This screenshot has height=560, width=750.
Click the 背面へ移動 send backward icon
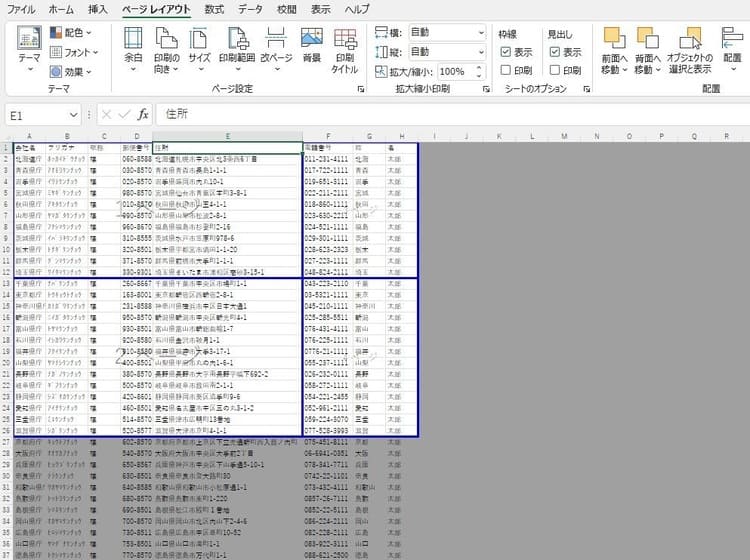tap(648, 38)
